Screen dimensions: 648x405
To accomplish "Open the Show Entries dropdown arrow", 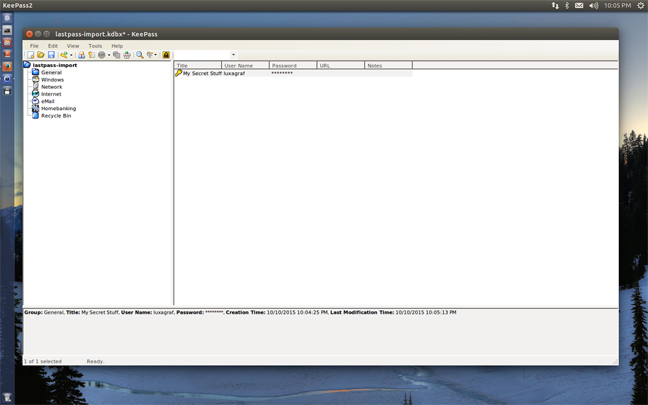I will (x=155, y=55).
